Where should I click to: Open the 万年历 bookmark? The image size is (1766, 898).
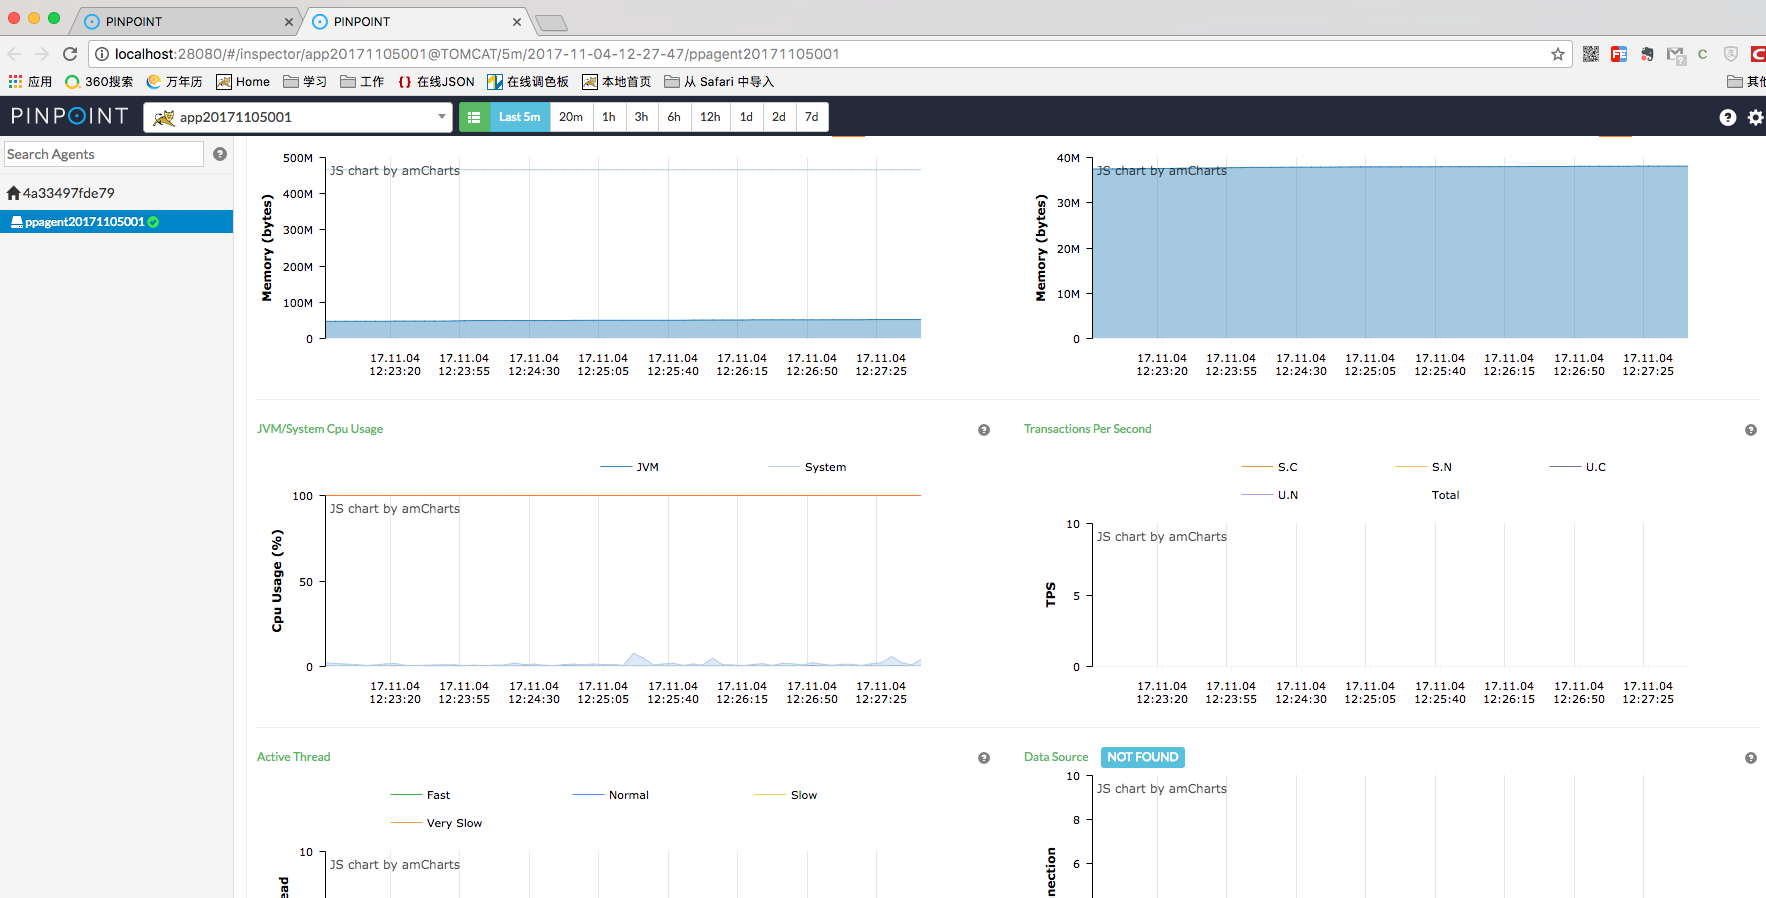pyautogui.click(x=174, y=82)
